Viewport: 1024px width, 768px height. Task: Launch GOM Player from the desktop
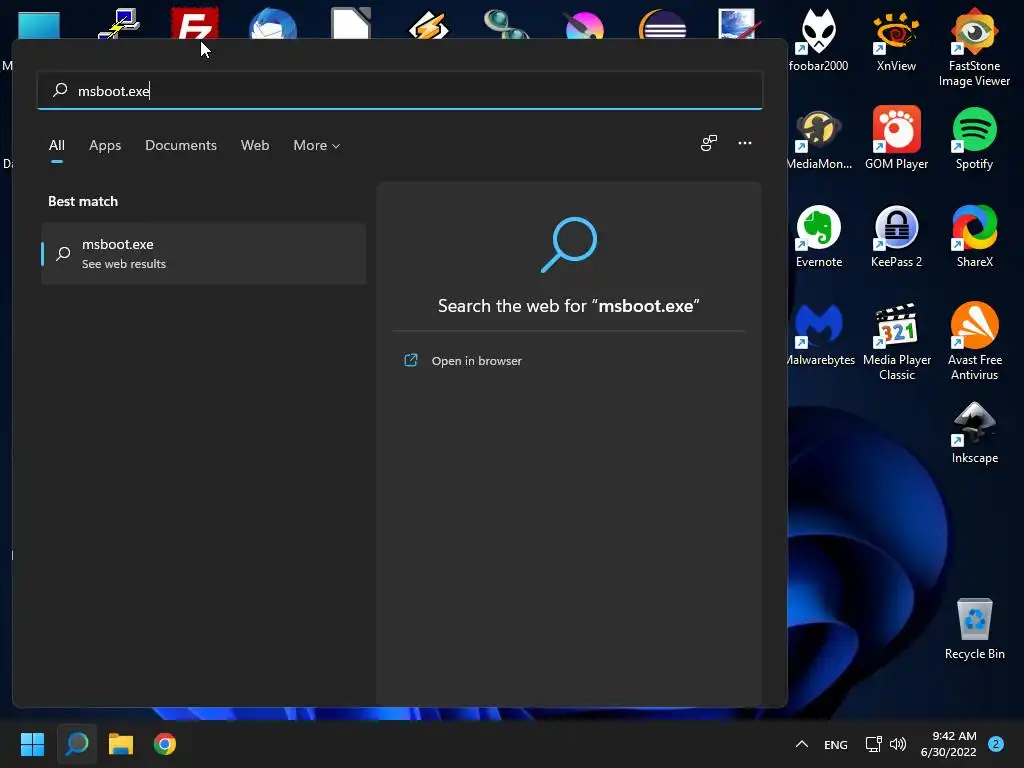tap(896, 138)
